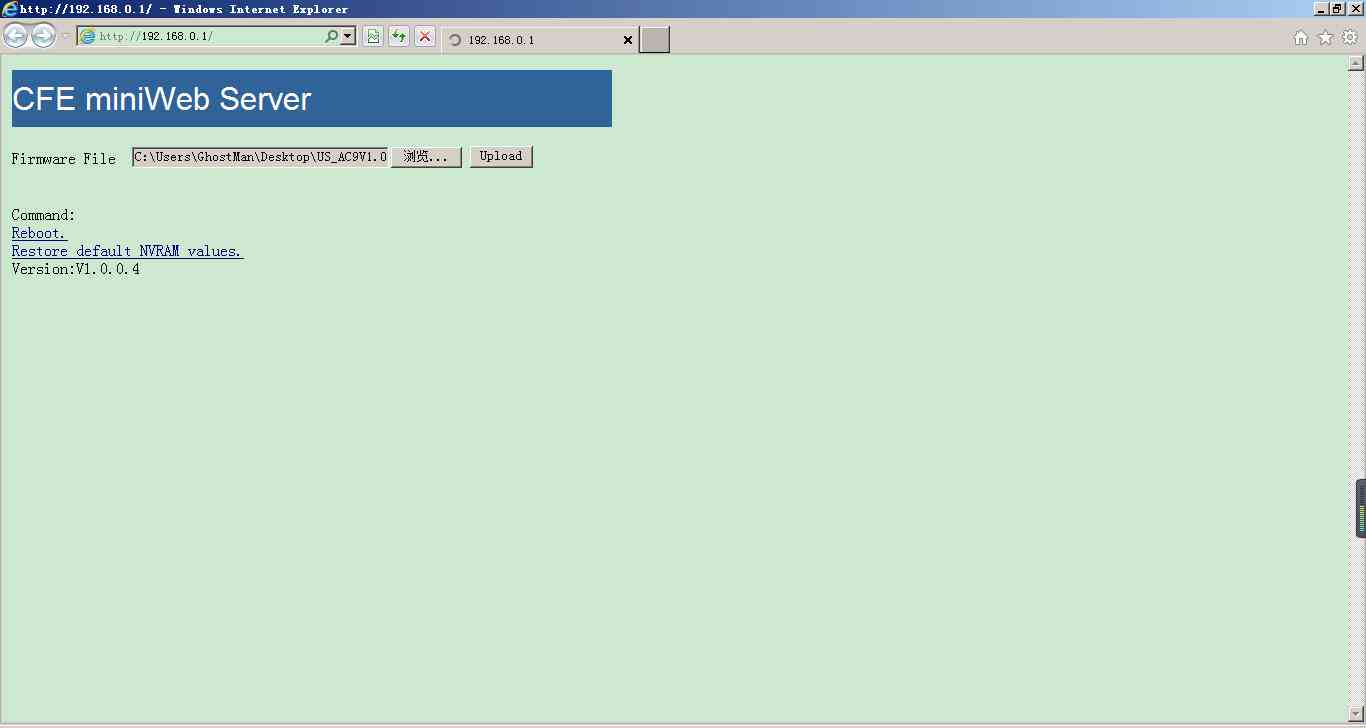Restore down the Internet Explorer window

tap(1338, 8)
